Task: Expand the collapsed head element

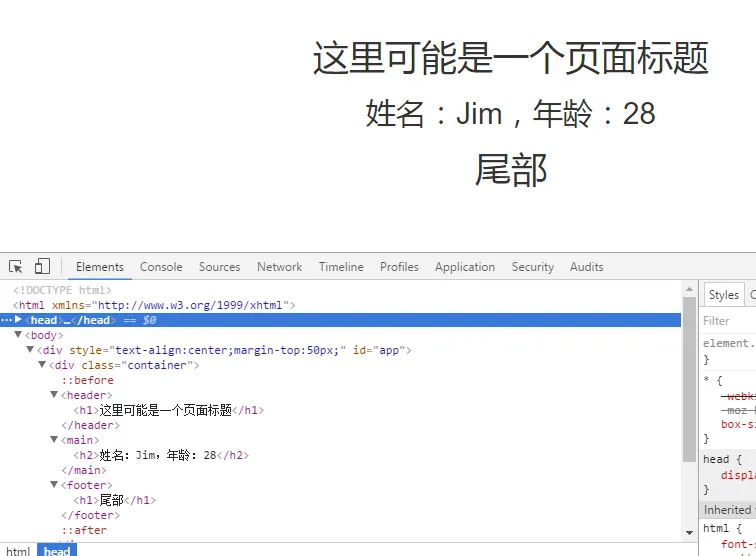Action: [x=18, y=319]
